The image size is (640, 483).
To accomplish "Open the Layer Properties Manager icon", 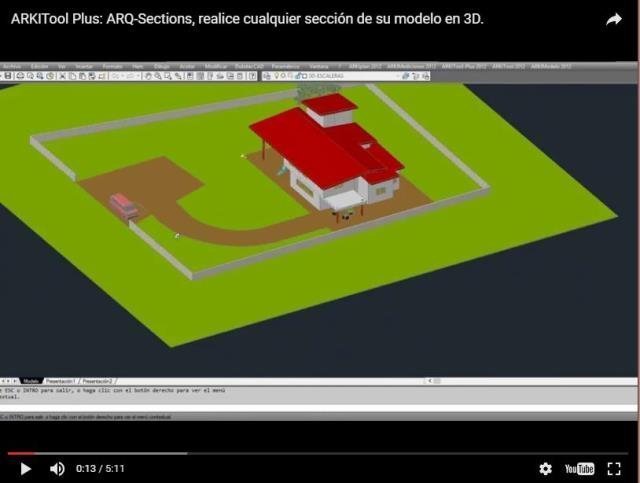I will point(267,76).
